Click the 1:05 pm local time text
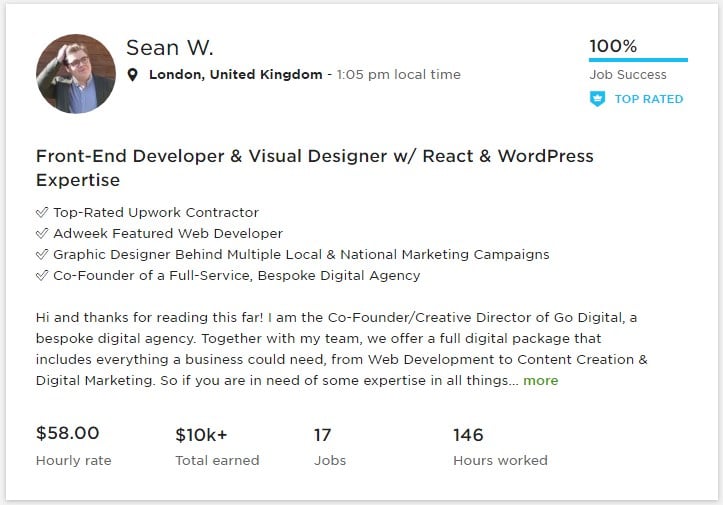The image size is (723, 505). 399,75
